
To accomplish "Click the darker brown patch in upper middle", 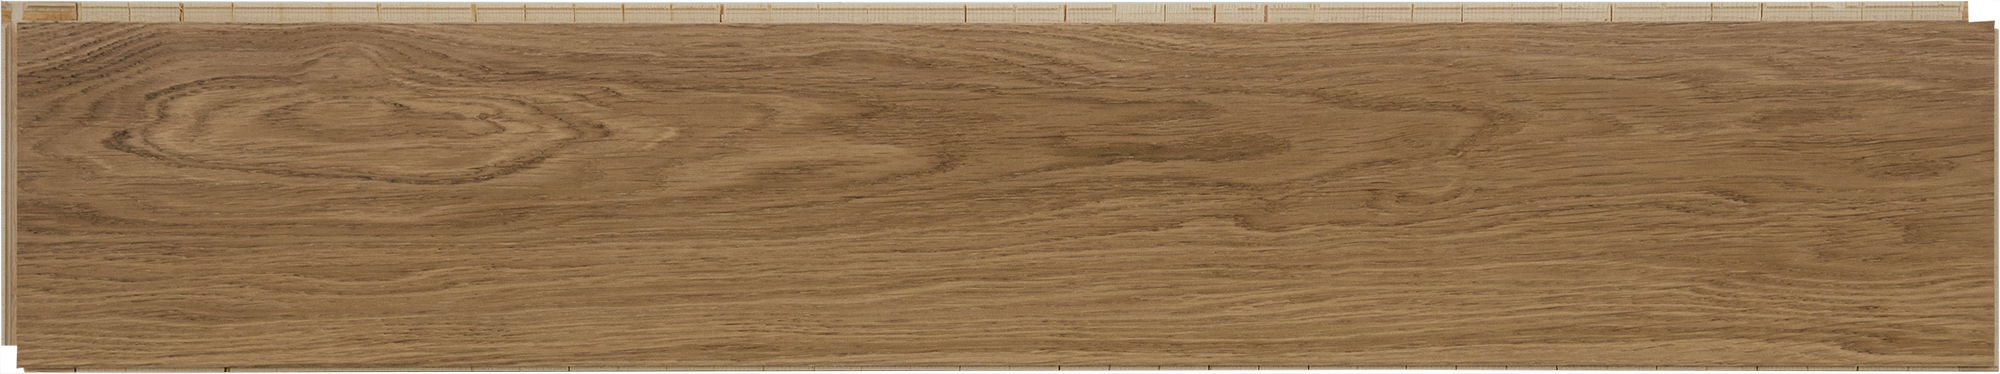I will pyautogui.click(x=1170, y=150).
